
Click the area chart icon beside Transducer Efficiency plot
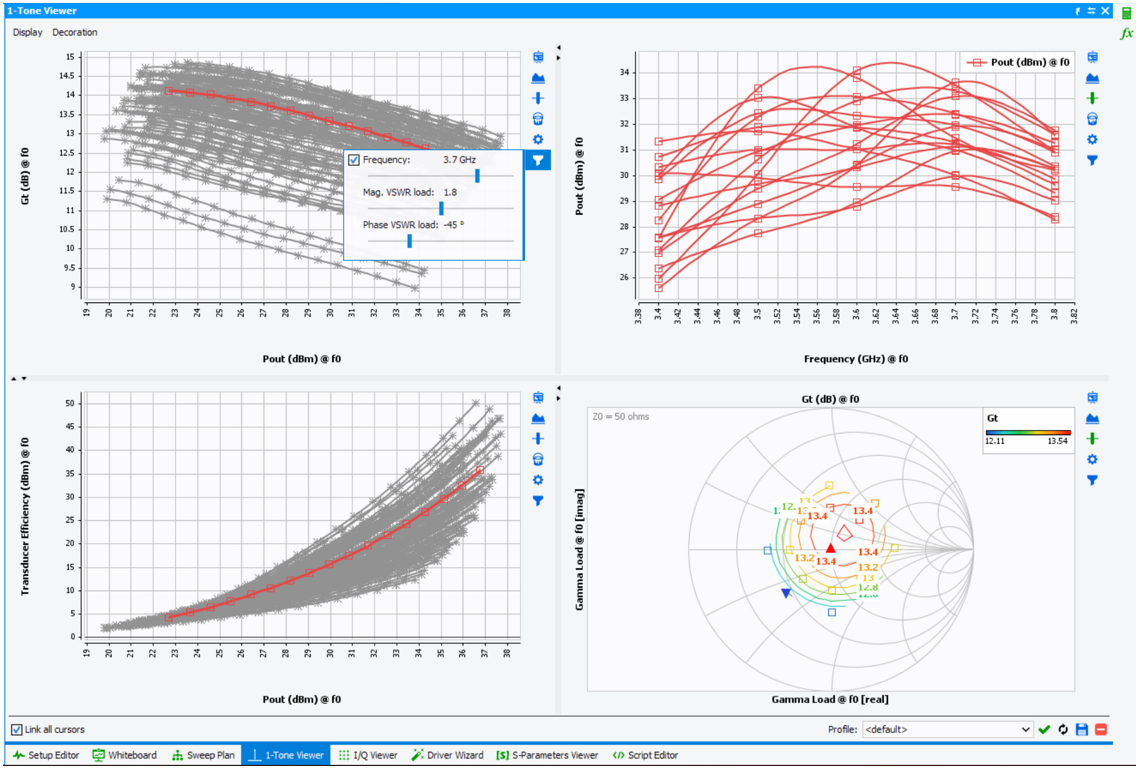coord(538,418)
